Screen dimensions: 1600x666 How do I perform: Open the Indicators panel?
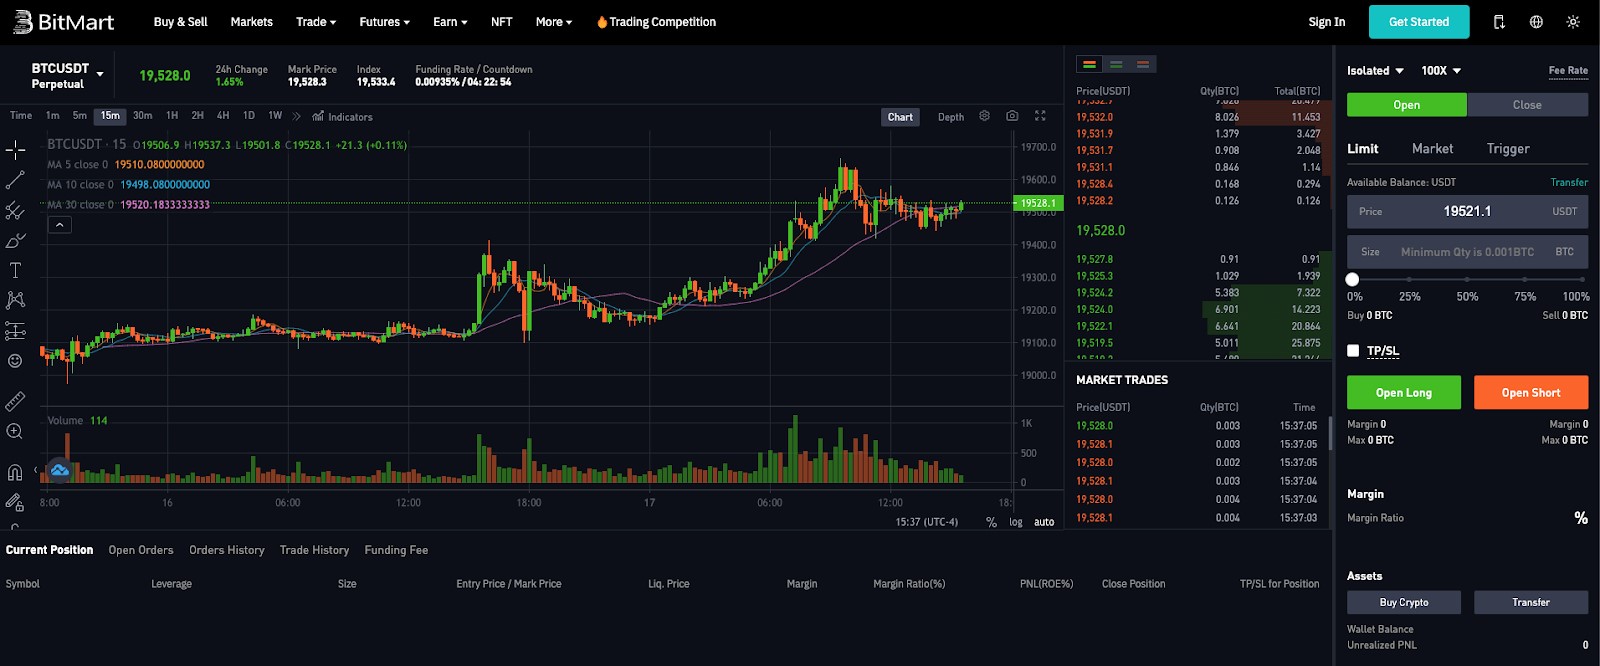(342, 117)
